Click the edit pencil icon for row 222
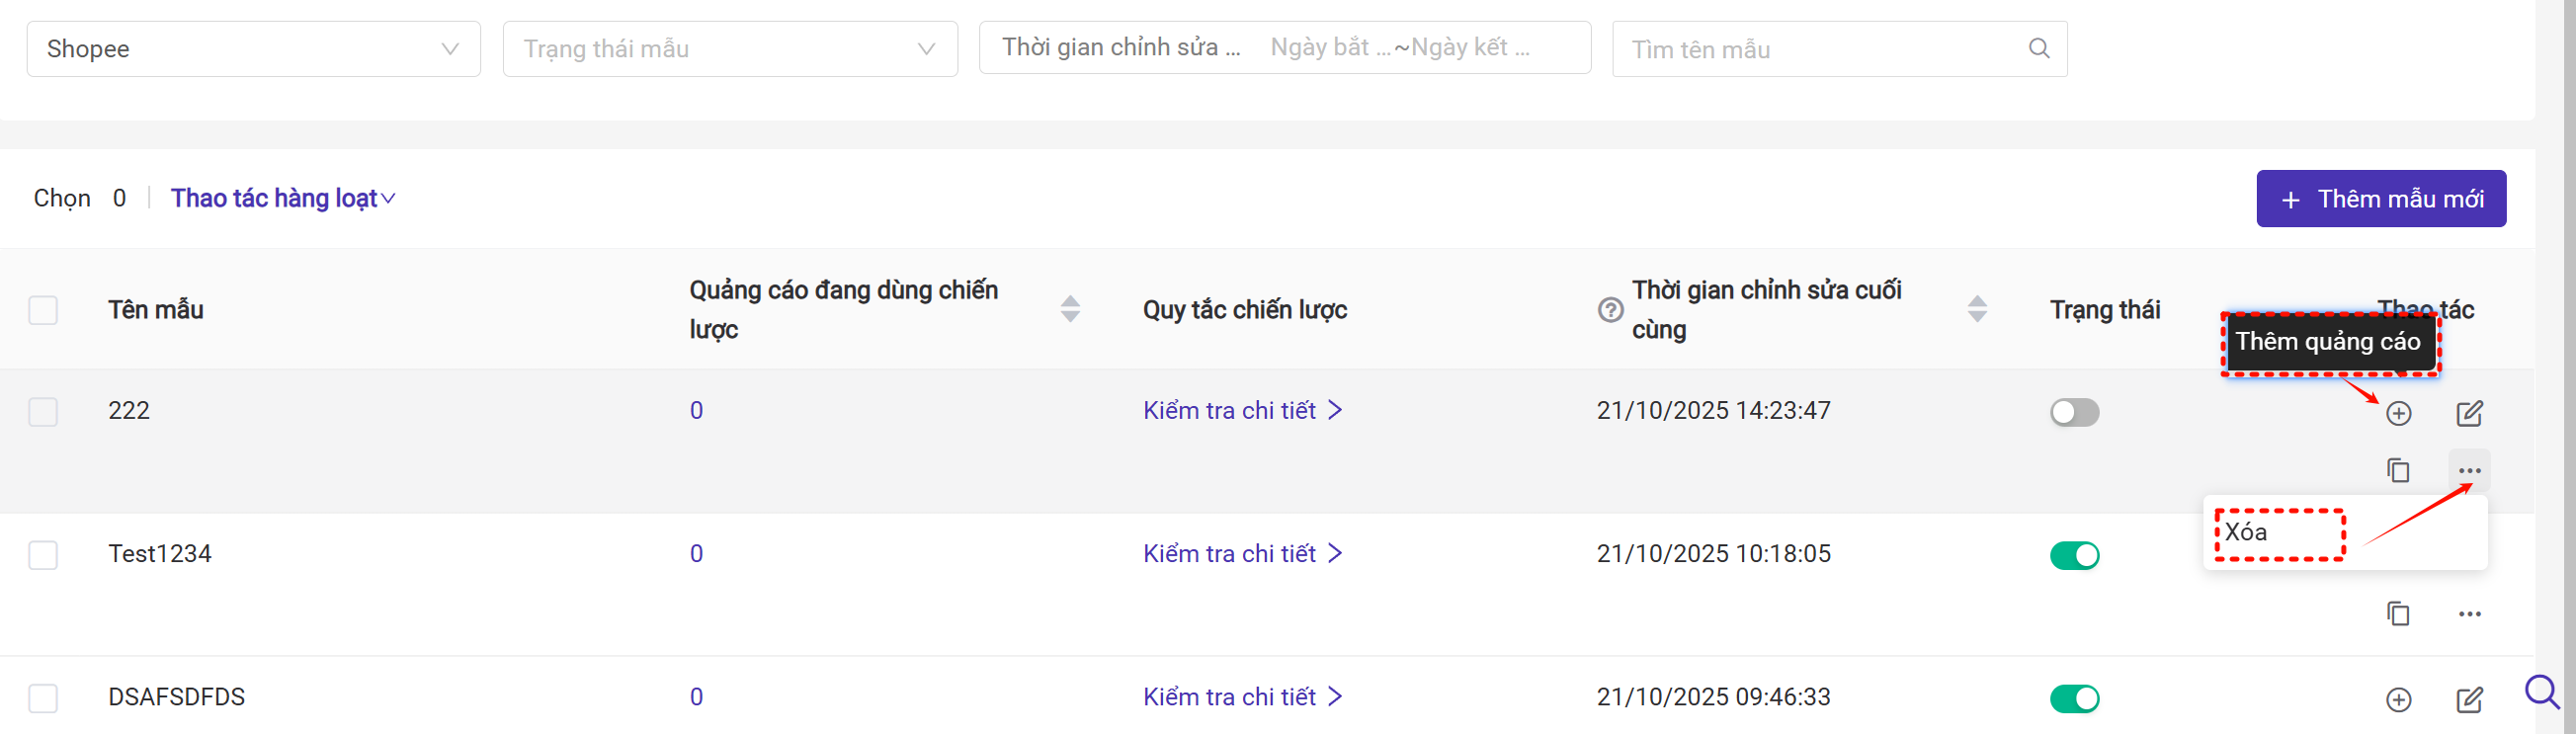This screenshot has height=734, width=2576. (2469, 413)
